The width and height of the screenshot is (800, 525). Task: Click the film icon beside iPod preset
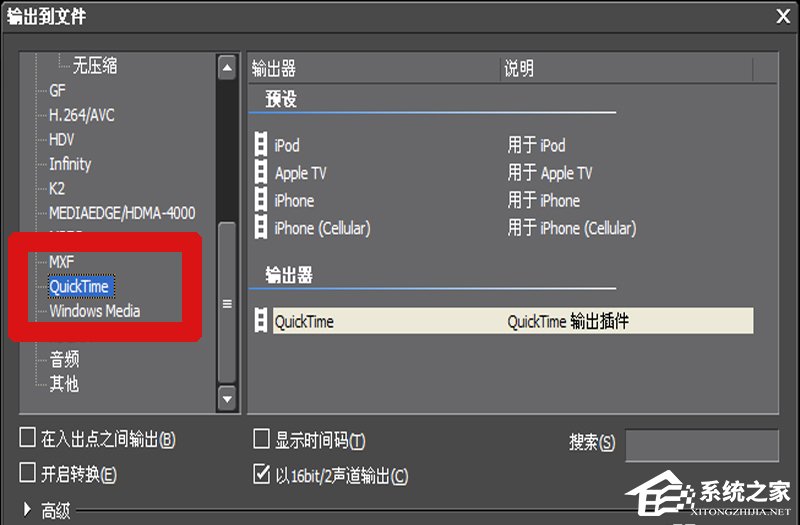pos(261,144)
